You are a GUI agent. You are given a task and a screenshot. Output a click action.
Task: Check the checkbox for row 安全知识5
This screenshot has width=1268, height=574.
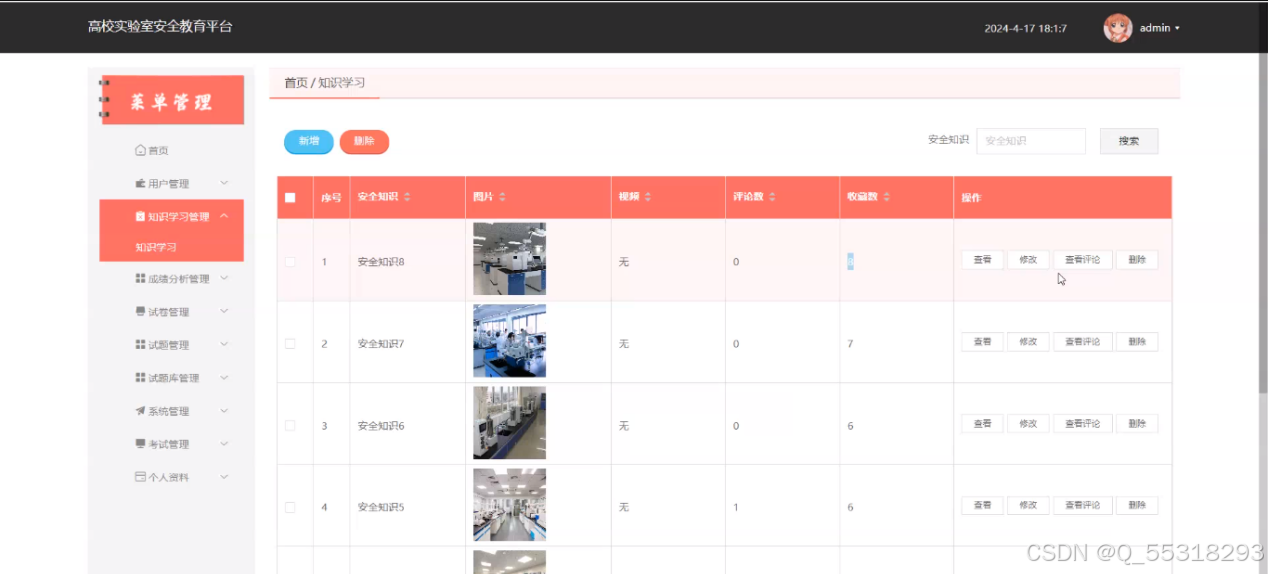click(290, 508)
